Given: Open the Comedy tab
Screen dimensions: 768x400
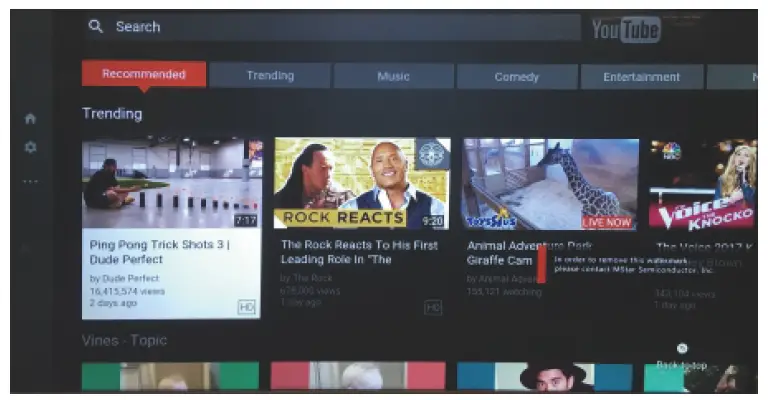Looking at the screenshot, I should click(517, 77).
